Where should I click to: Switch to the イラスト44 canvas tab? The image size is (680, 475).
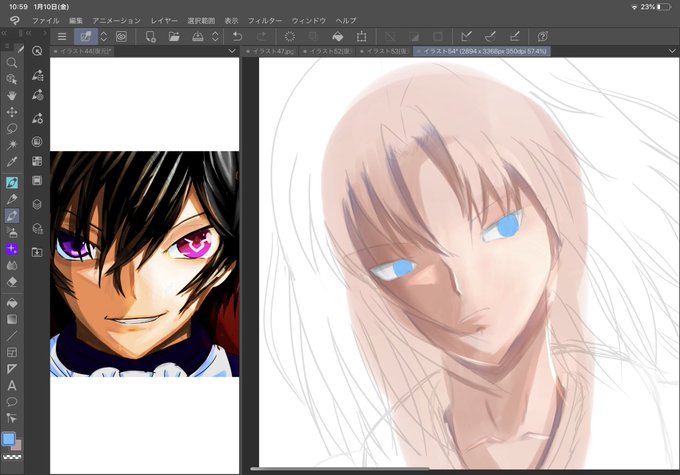point(82,51)
